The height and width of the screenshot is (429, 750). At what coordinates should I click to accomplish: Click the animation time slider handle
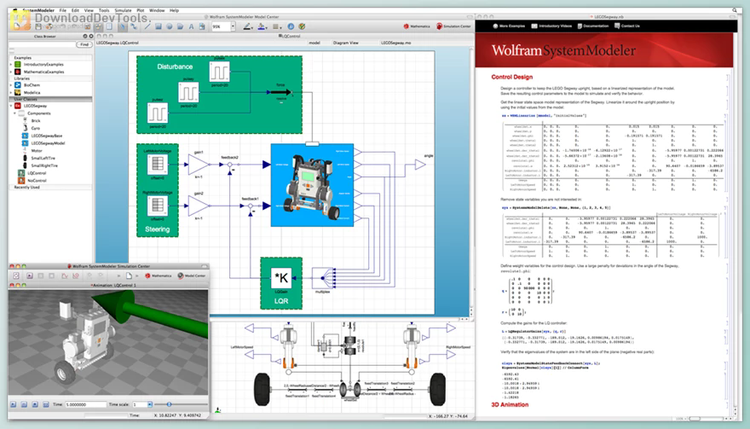pyautogui.click(x=169, y=405)
